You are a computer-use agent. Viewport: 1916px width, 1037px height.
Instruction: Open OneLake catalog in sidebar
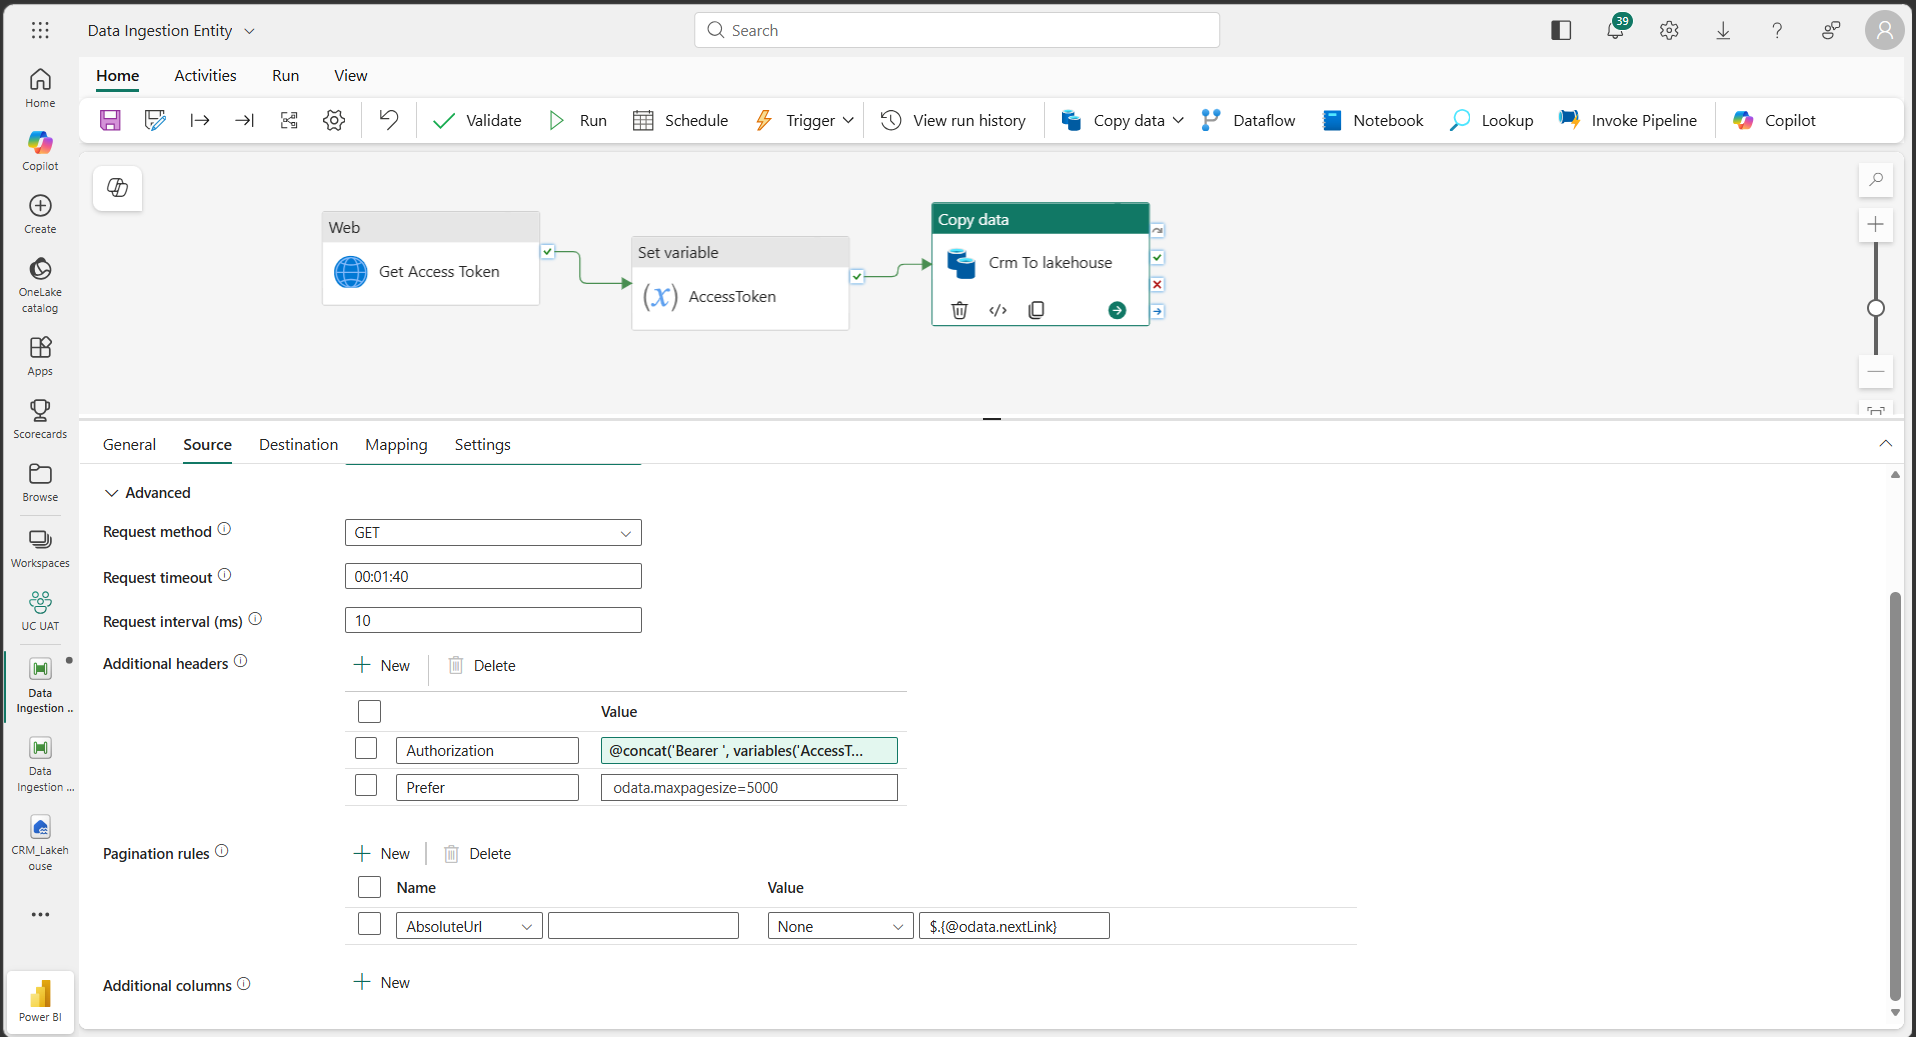[x=40, y=285]
